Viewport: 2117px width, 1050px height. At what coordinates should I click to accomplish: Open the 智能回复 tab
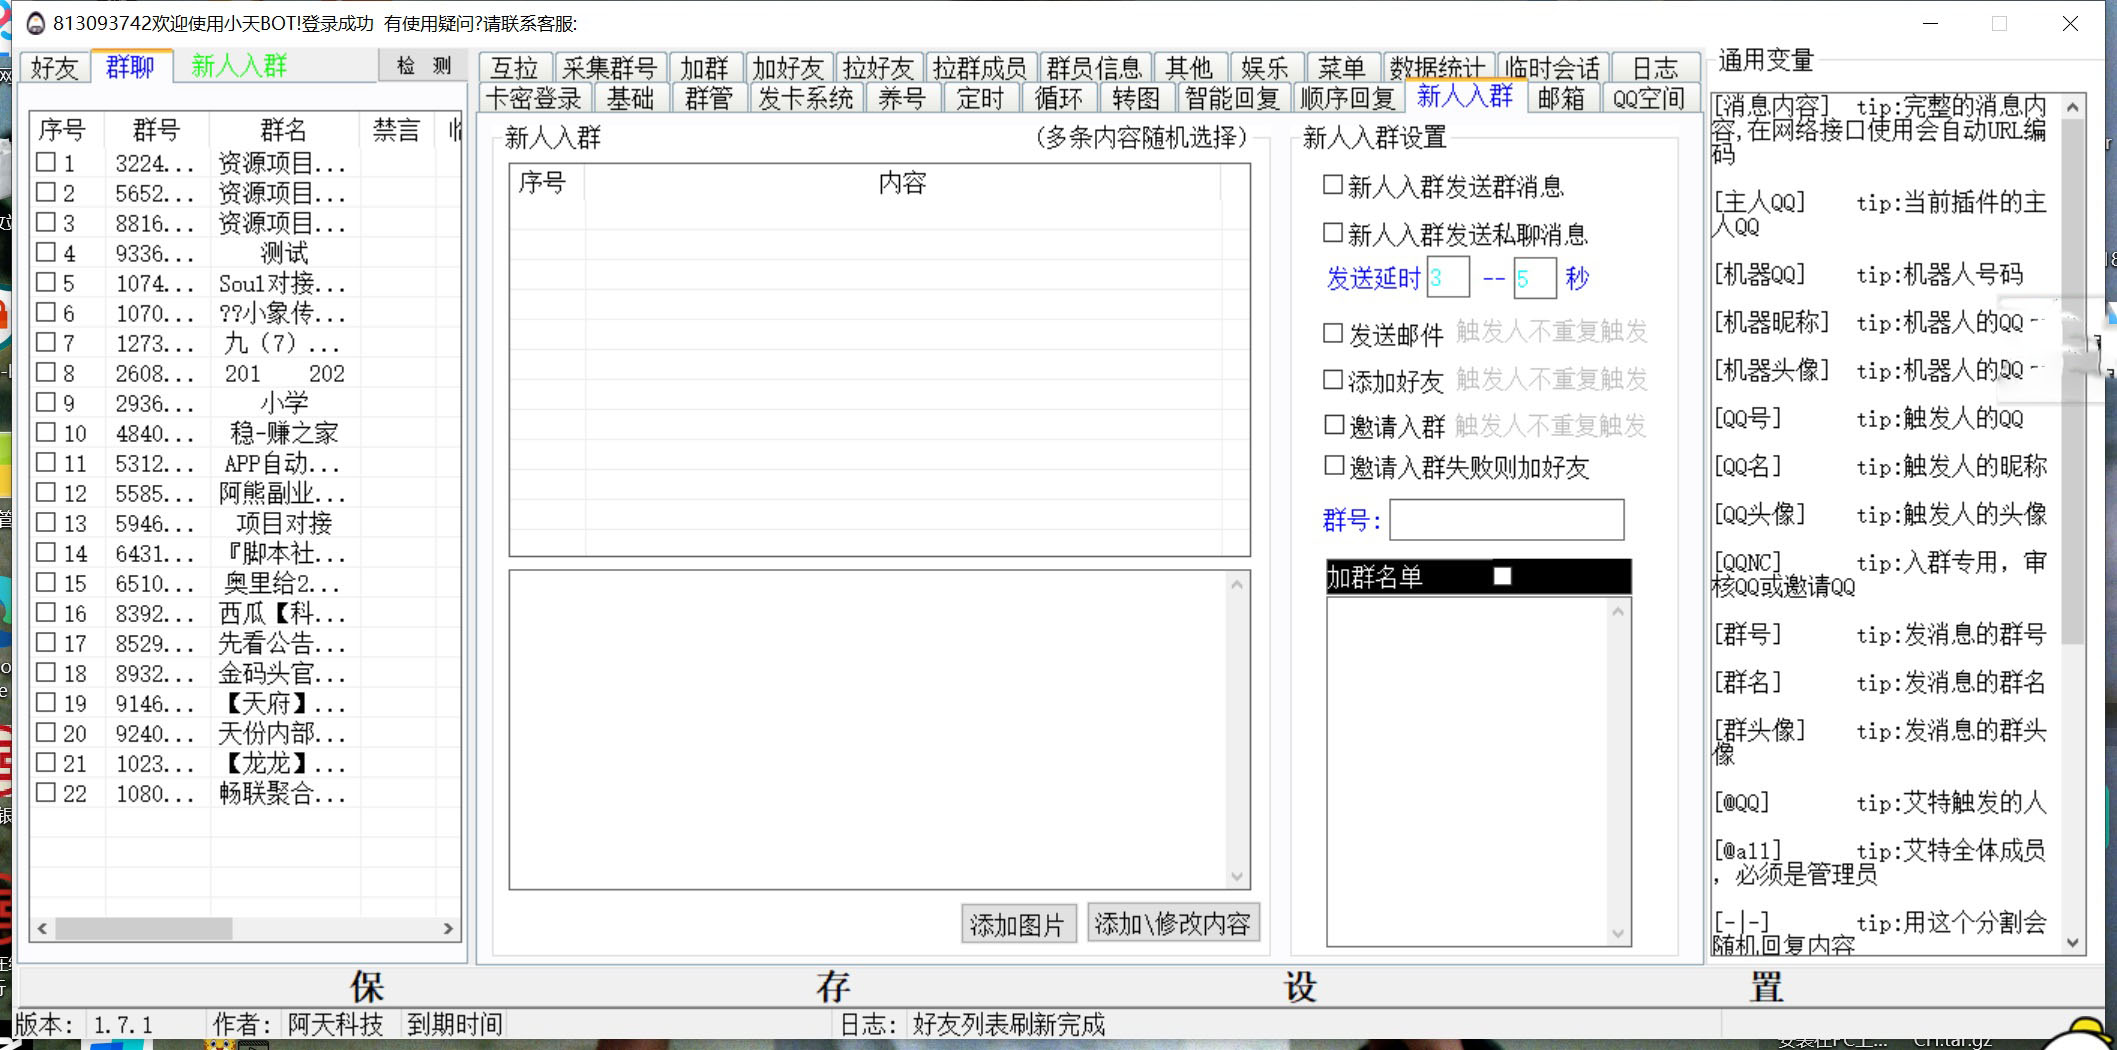coord(1230,98)
